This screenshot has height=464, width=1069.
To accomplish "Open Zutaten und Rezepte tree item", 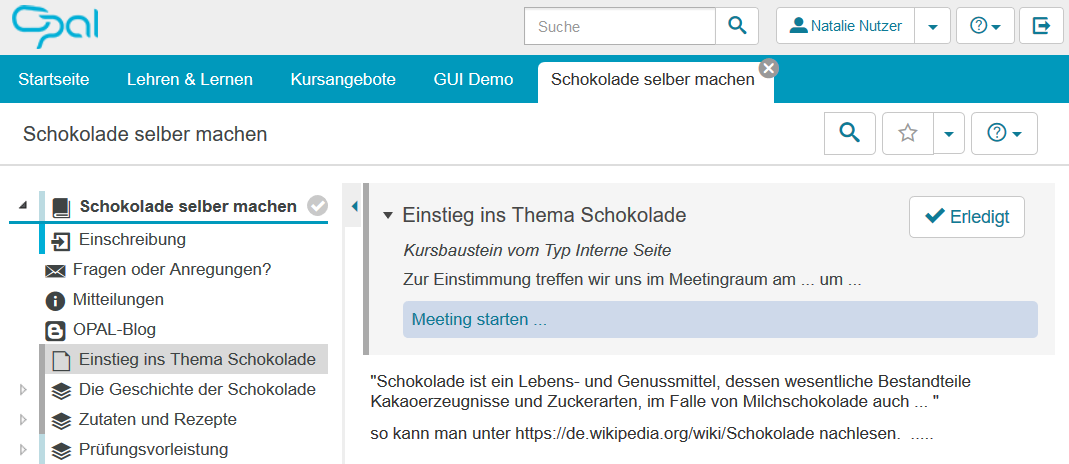I will point(158,419).
